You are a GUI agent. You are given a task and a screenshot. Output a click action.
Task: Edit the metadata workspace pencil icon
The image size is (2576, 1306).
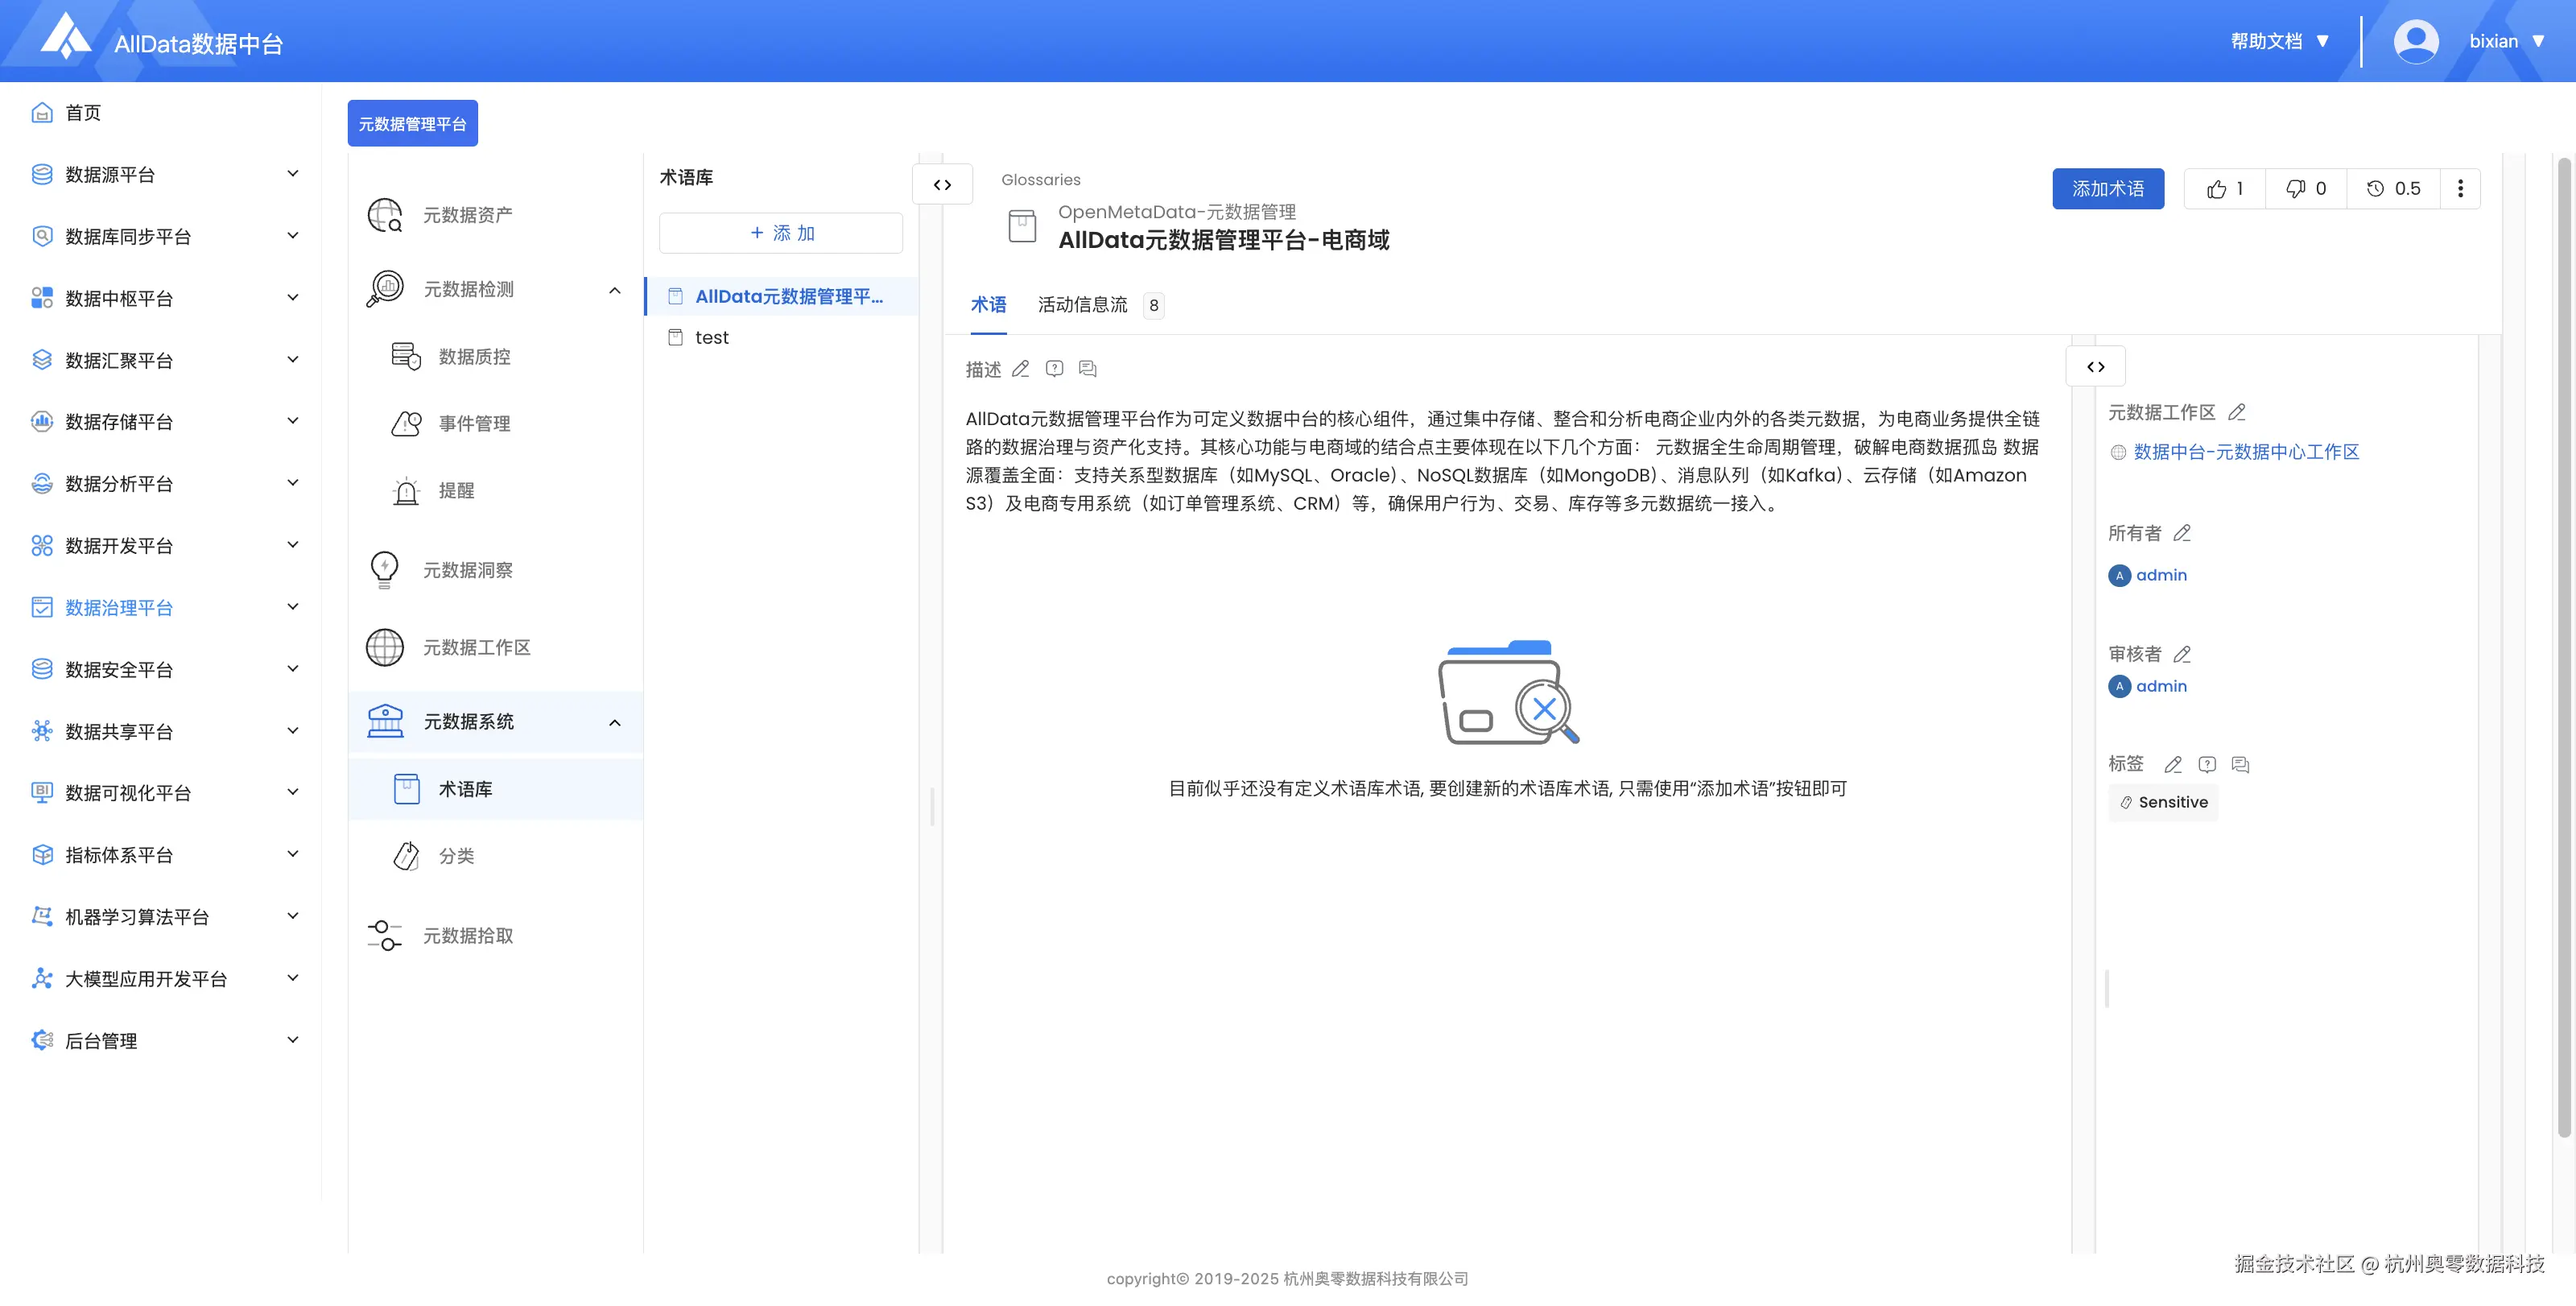(2237, 412)
